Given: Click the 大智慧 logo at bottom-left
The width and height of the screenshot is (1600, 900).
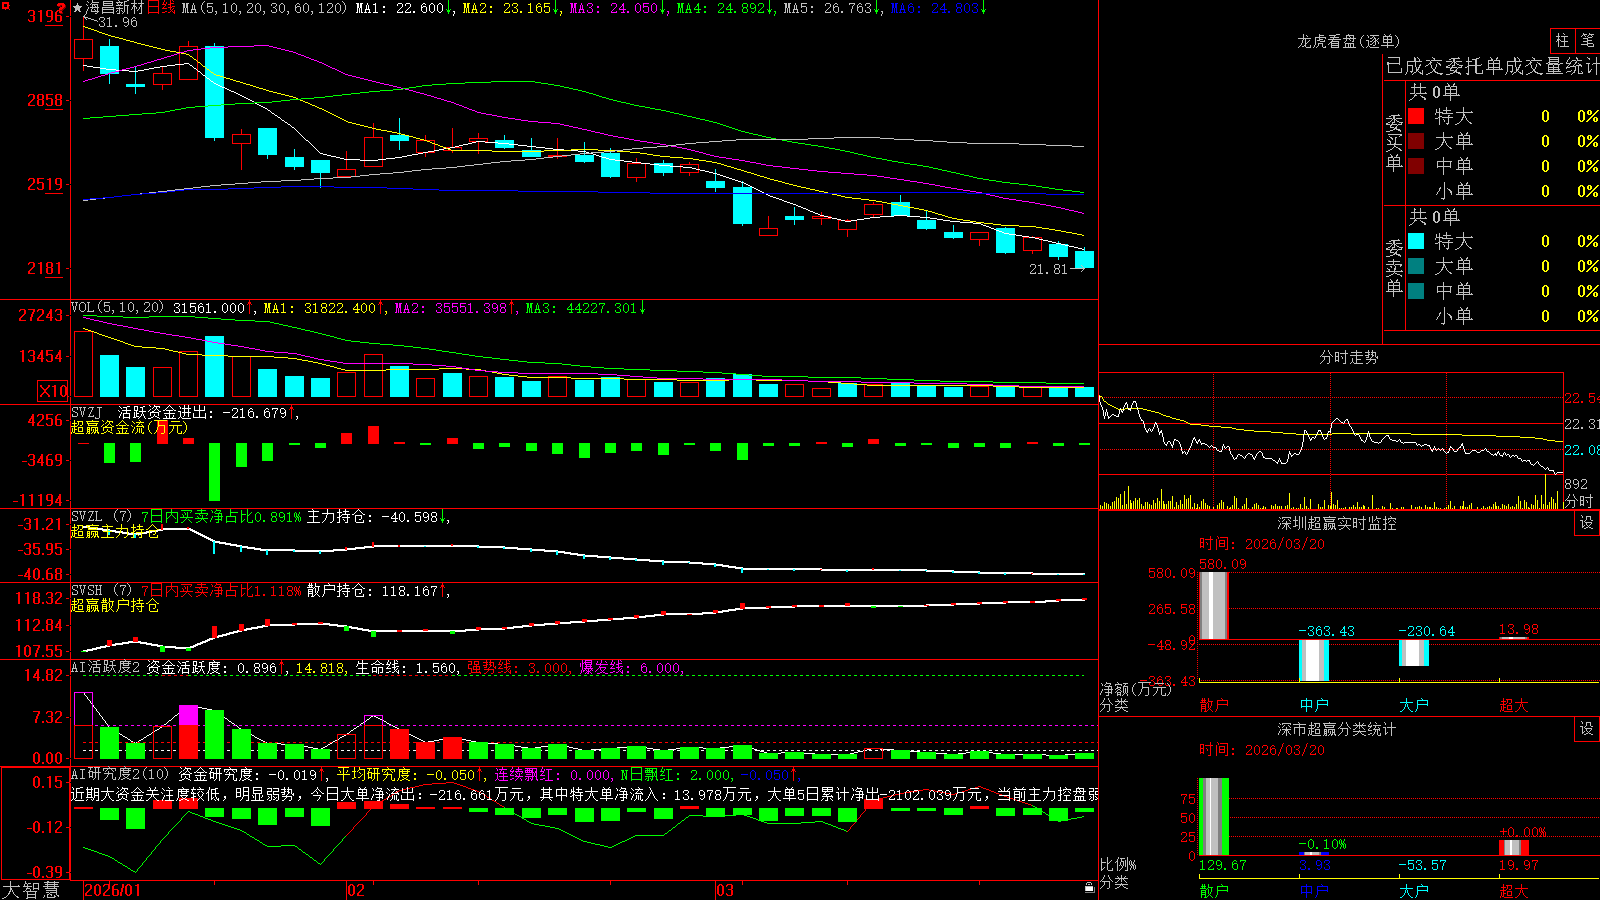Looking at the screenshot, I should tap(31, 890).
